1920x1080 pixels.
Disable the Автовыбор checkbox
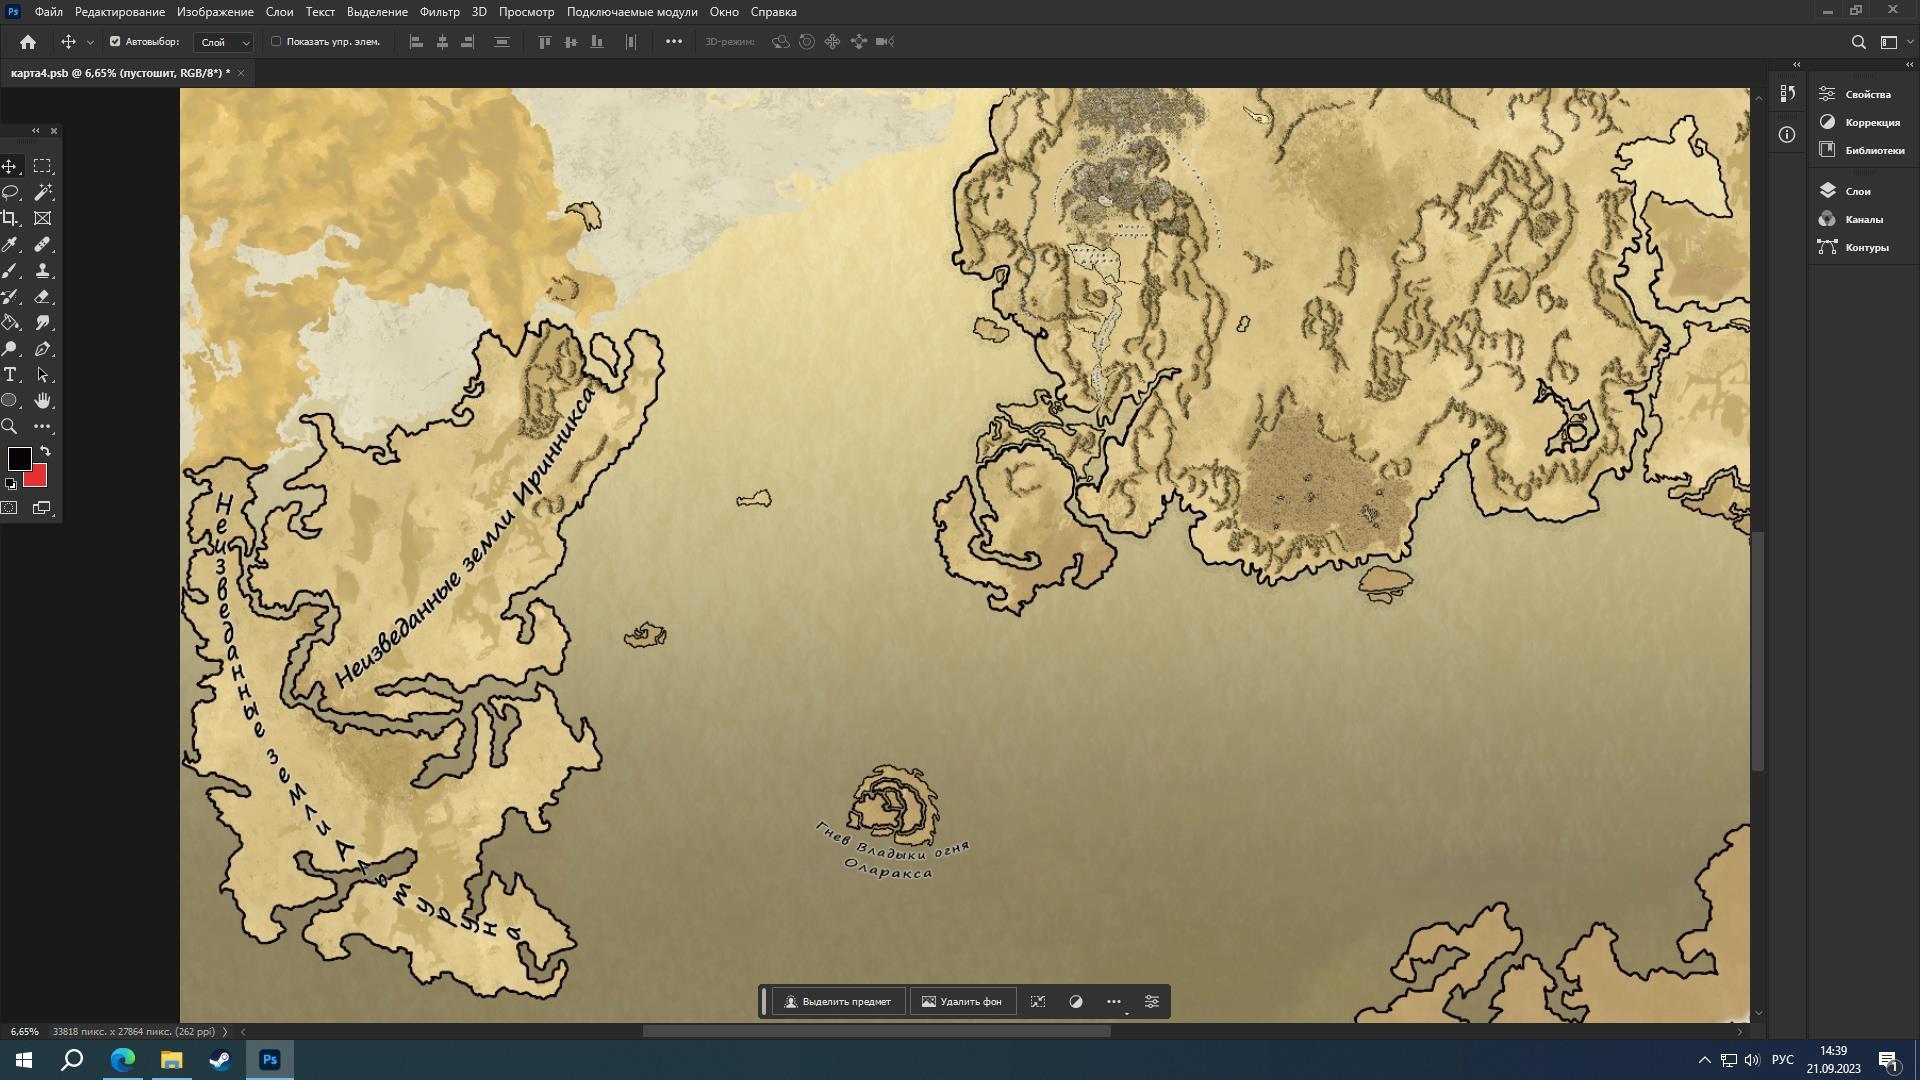pos(115,42)
